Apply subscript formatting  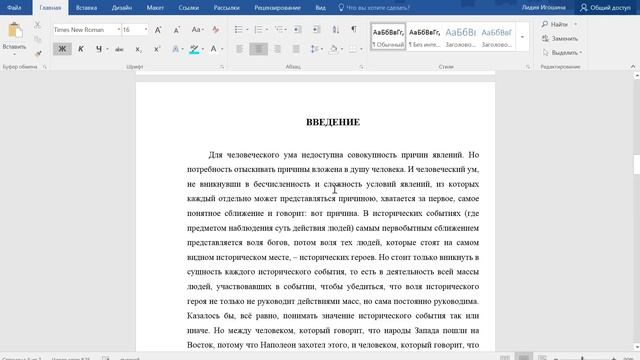point(138,49)
